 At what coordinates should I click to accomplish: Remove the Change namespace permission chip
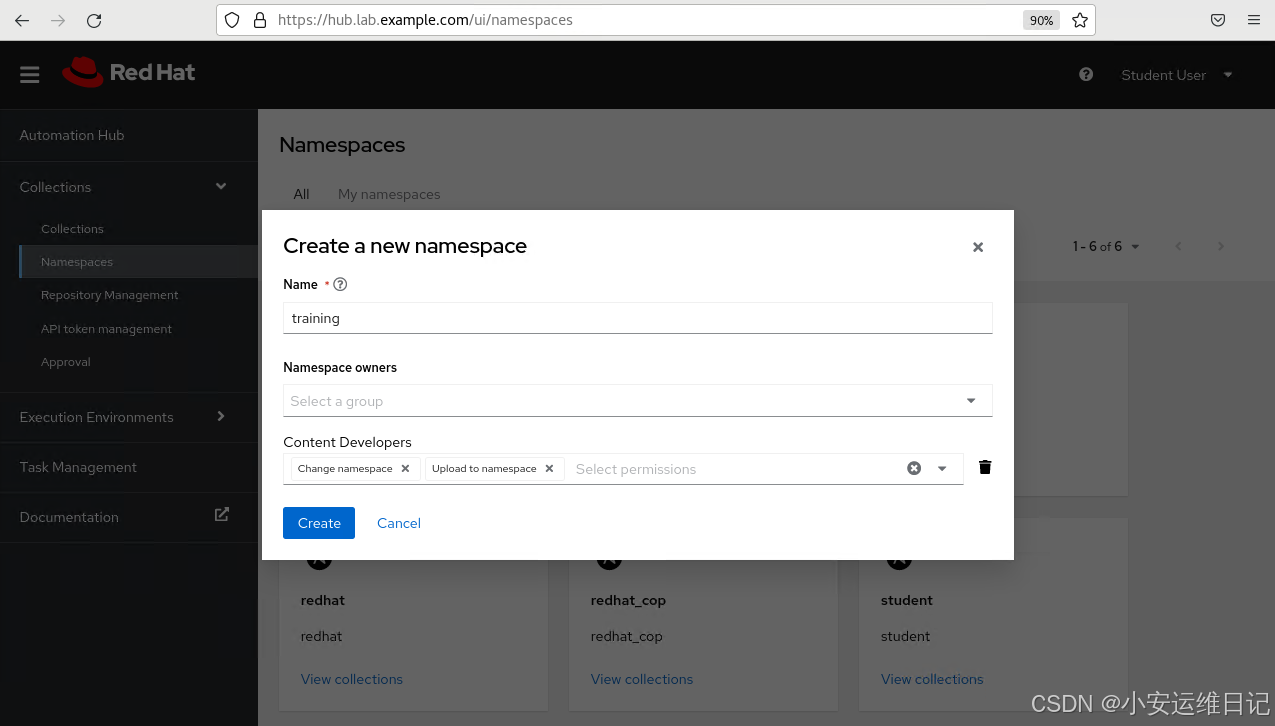click(405, 468)
